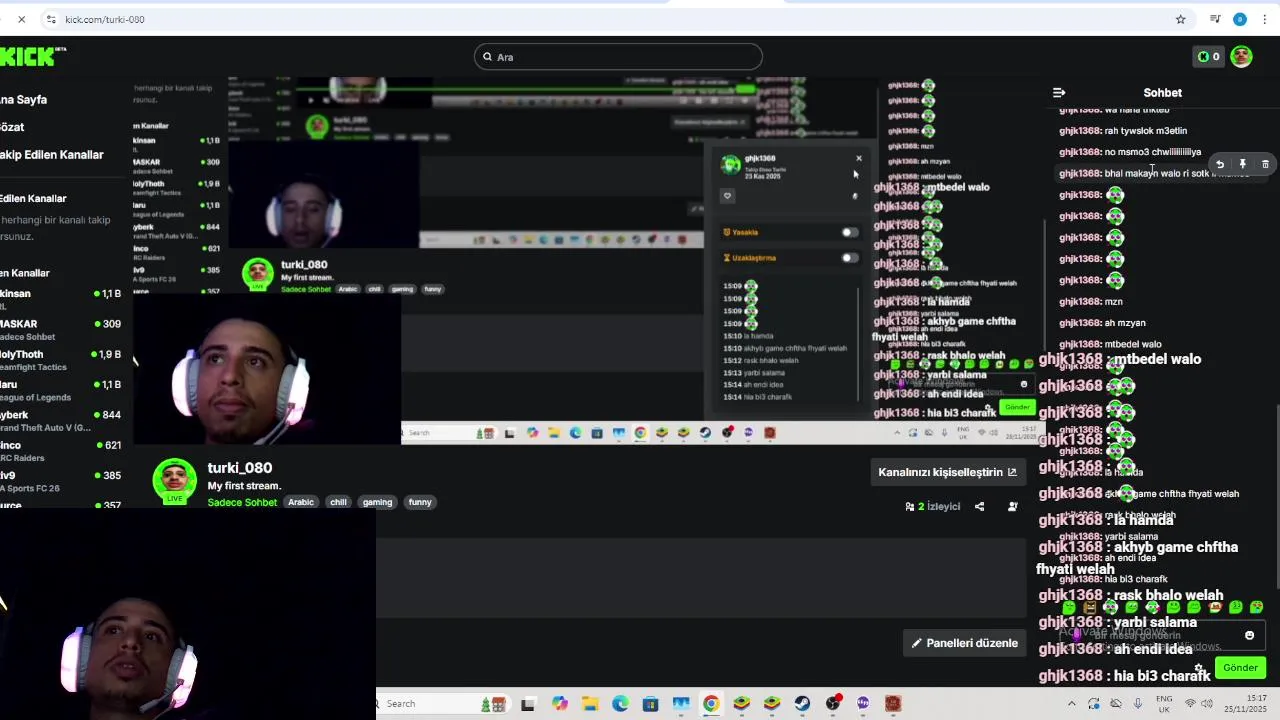The height and width of the screenshot is (720, 1280).
Task: Open Chrome three-dot menu
Action: pyautogui.click(x=1264, y=19)
